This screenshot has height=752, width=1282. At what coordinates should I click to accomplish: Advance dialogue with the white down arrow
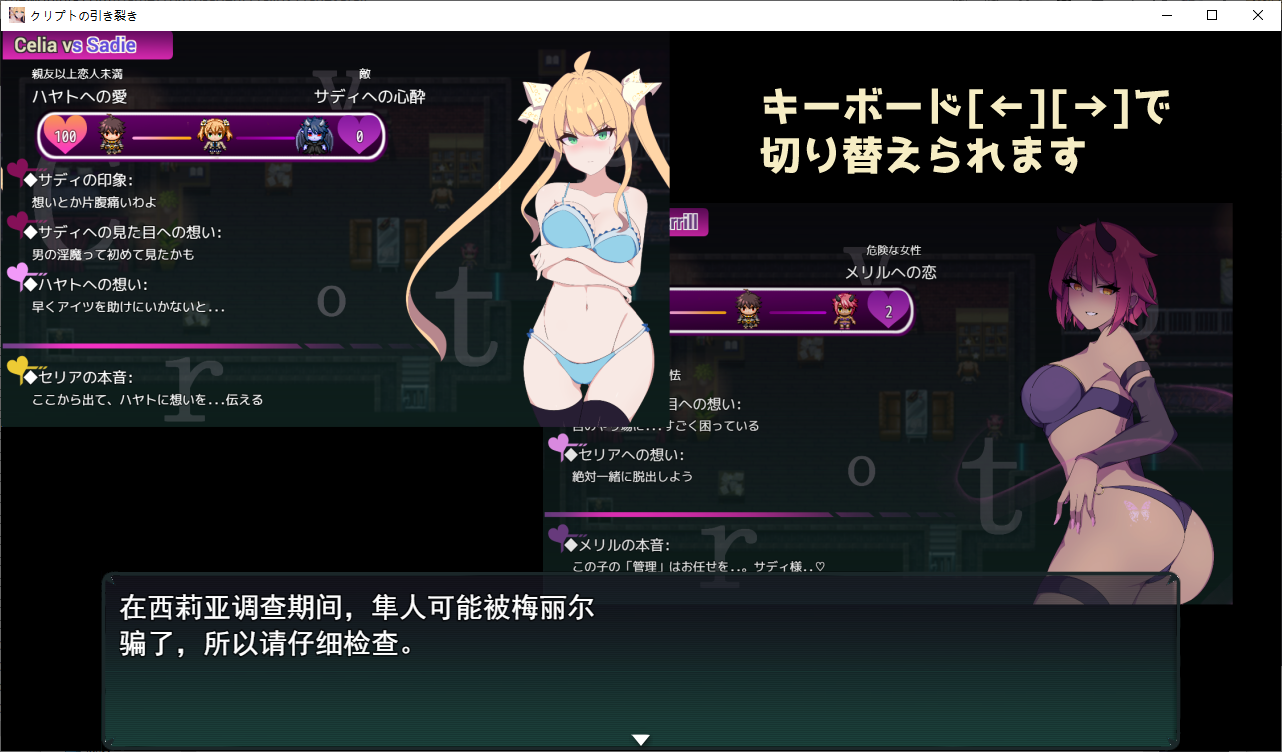click(x=641, y=740)
